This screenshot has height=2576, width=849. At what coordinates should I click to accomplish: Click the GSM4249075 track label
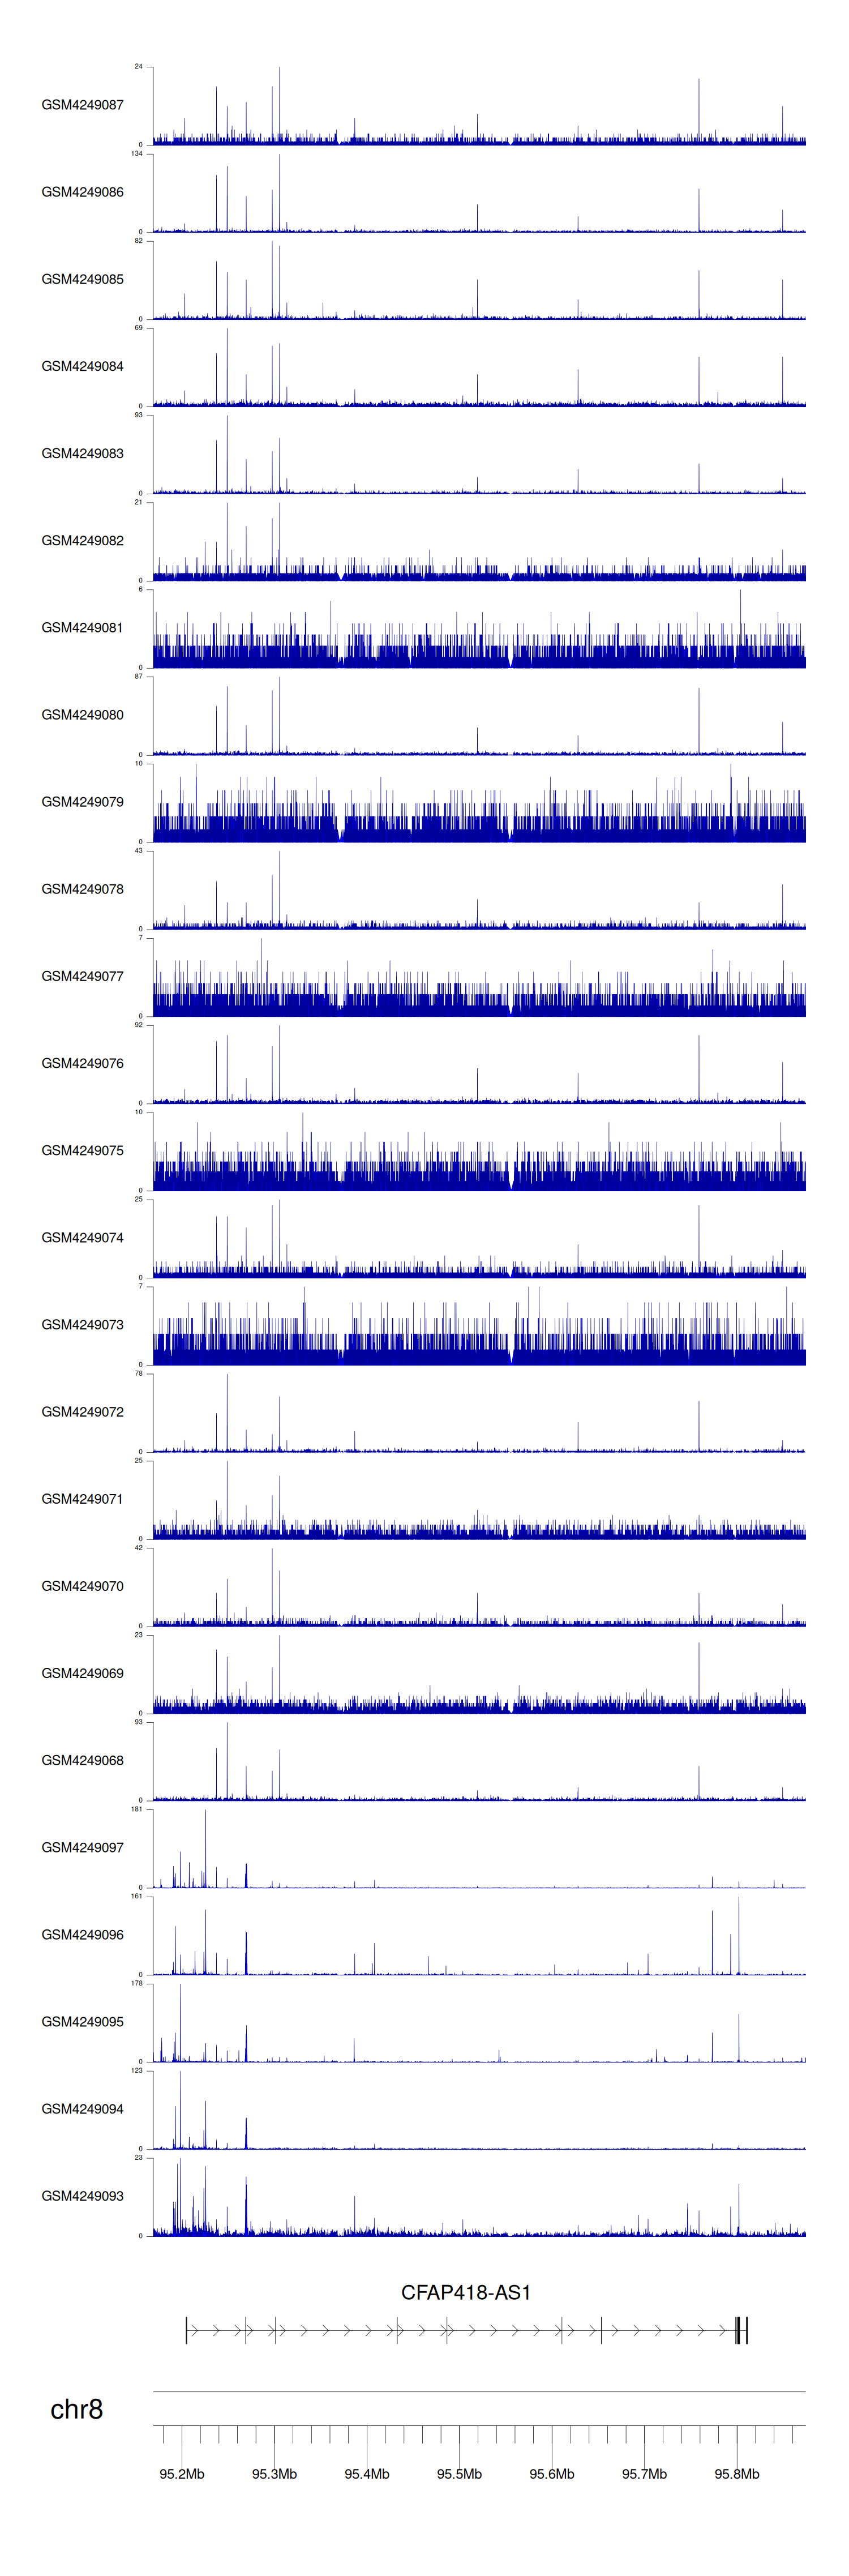[x=82, y=1150]
